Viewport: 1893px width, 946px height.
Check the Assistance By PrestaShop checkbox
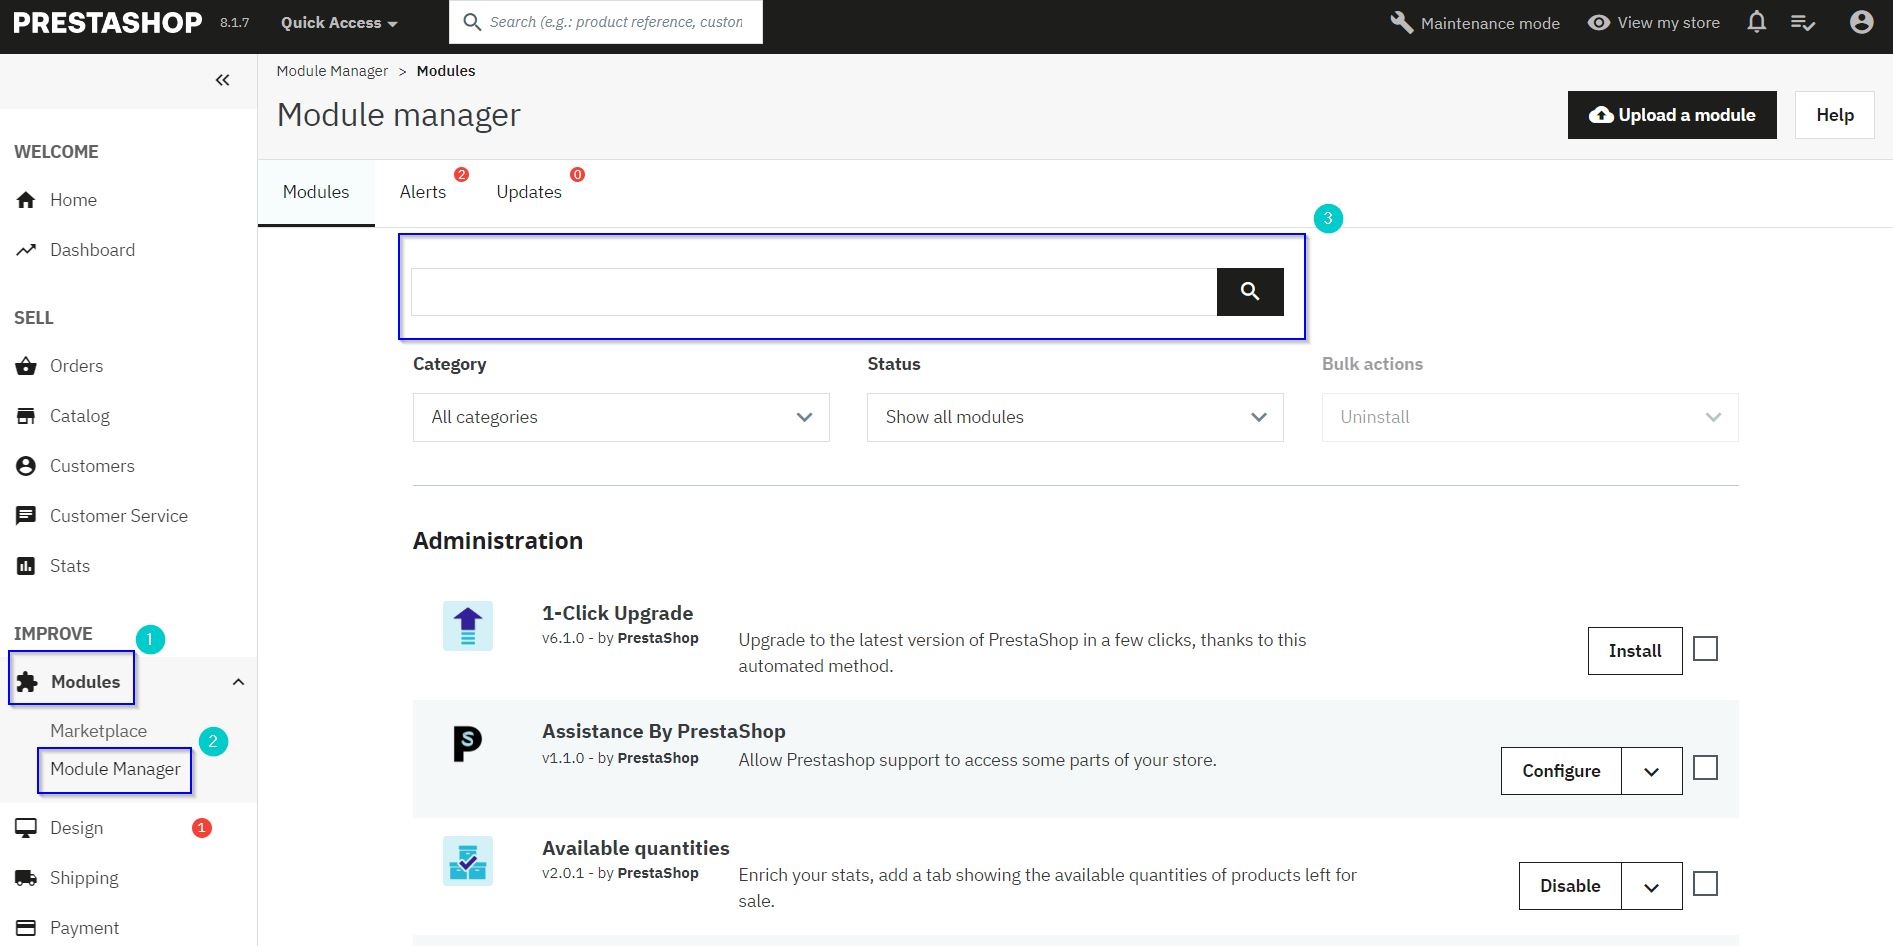1706,768
